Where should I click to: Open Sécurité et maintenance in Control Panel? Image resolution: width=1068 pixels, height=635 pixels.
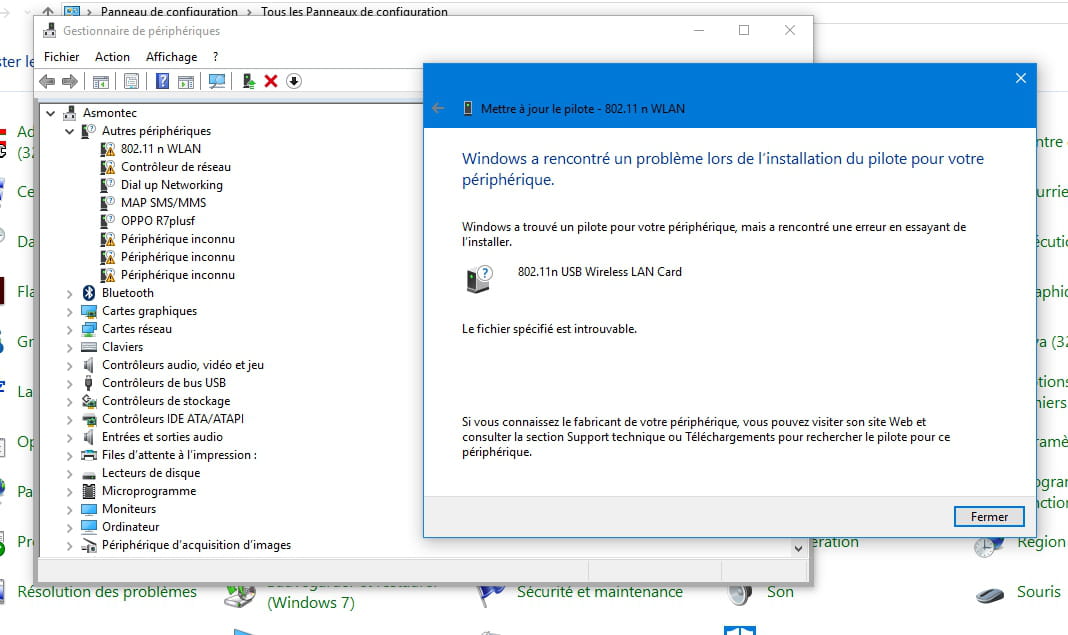(x=599, y=591)
